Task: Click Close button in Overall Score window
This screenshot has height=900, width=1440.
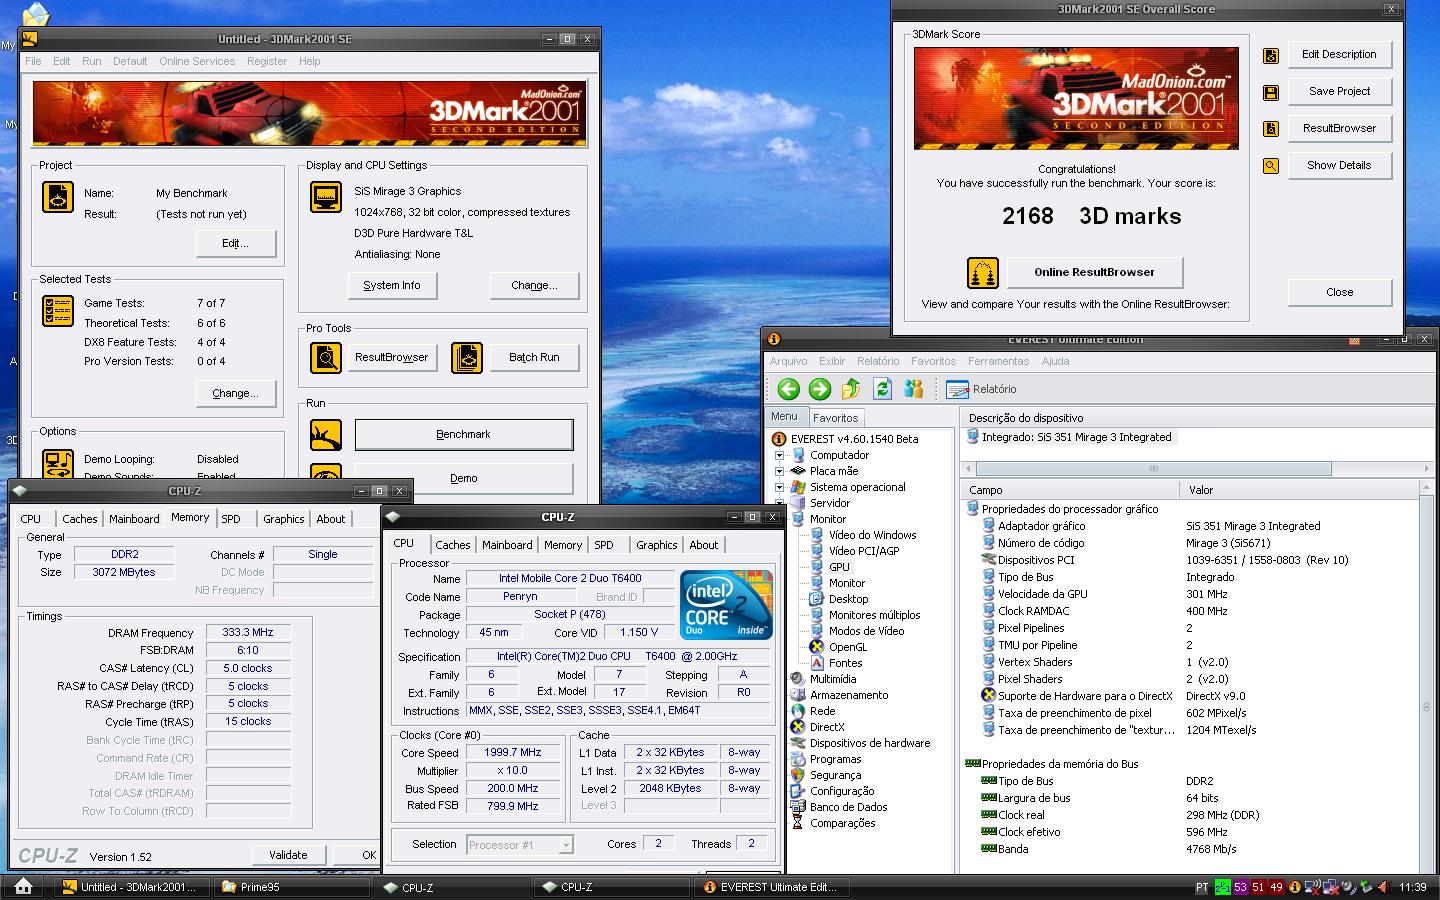Action: (1339, 292)
